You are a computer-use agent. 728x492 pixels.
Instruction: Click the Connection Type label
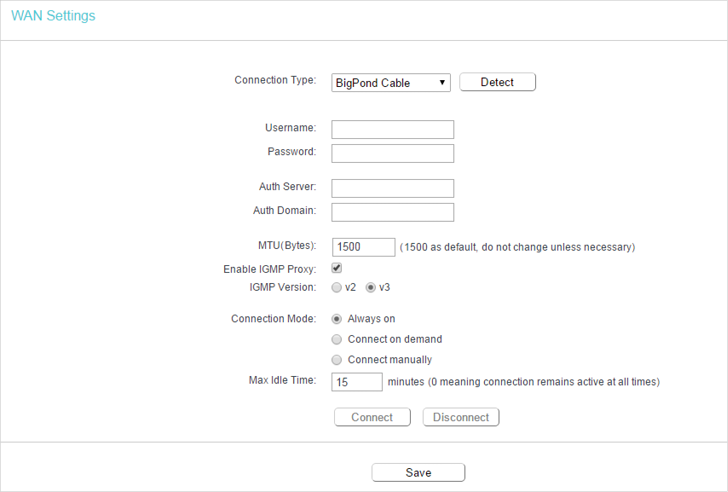(275, 80)
